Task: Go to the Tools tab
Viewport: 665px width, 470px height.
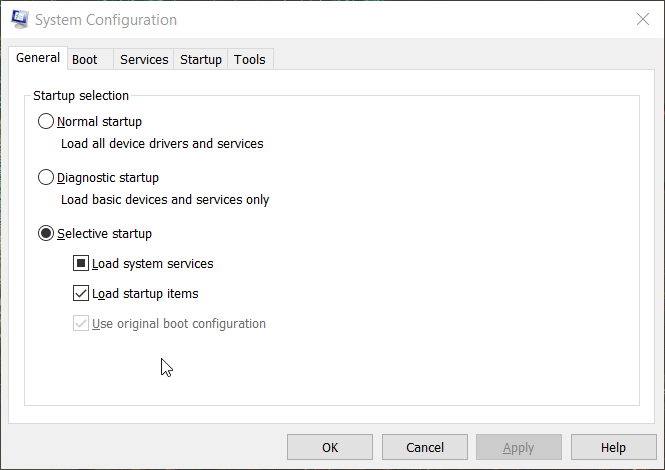Action: (x=250, y=60)
